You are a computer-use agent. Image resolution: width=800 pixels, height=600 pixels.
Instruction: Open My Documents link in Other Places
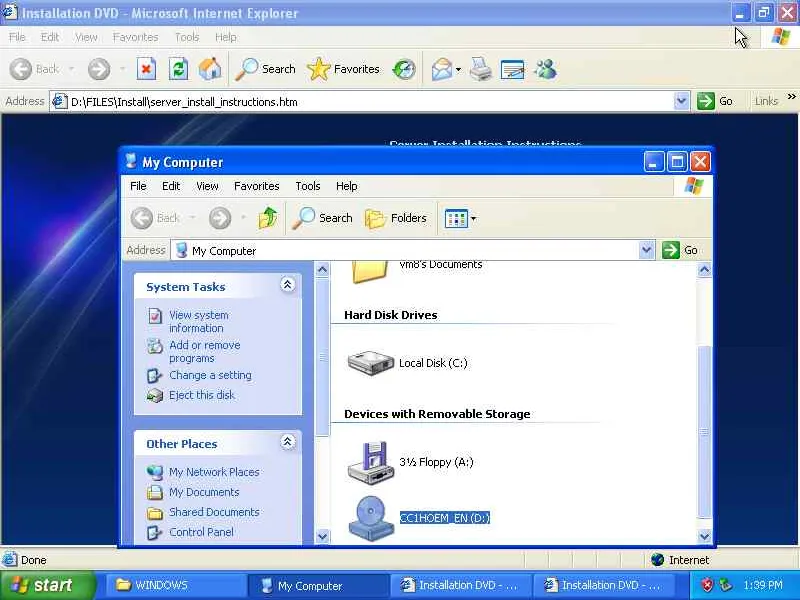[x=204, y=492]
